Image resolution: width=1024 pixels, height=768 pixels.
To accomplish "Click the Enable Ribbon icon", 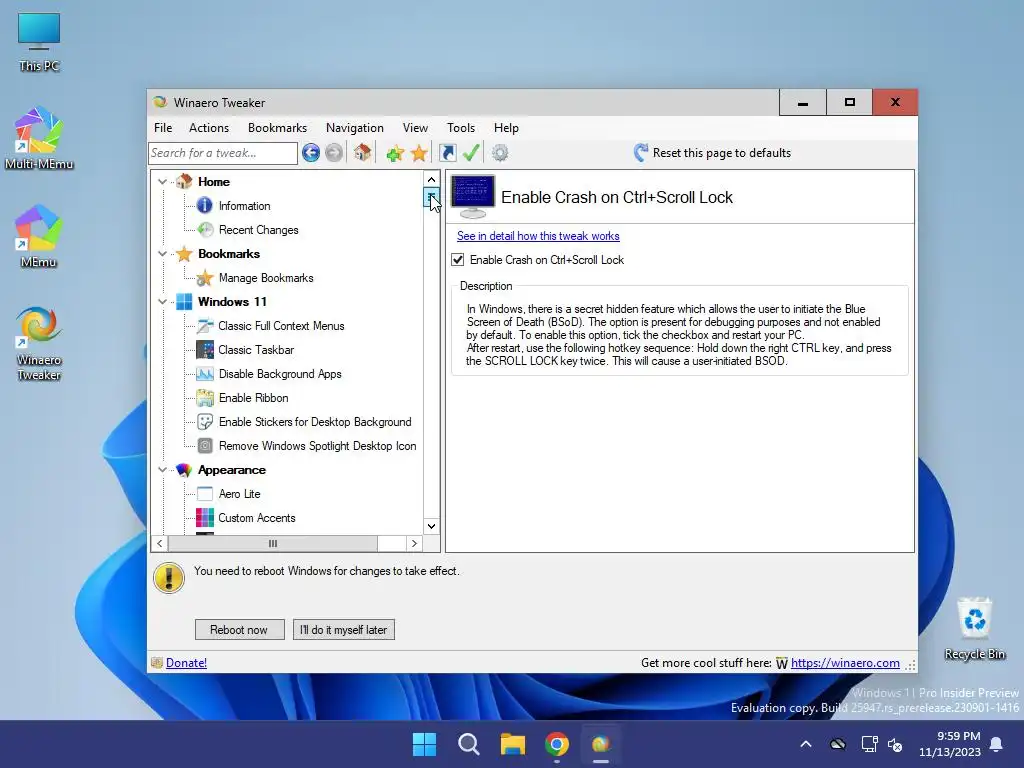I will tap(205, 398).
